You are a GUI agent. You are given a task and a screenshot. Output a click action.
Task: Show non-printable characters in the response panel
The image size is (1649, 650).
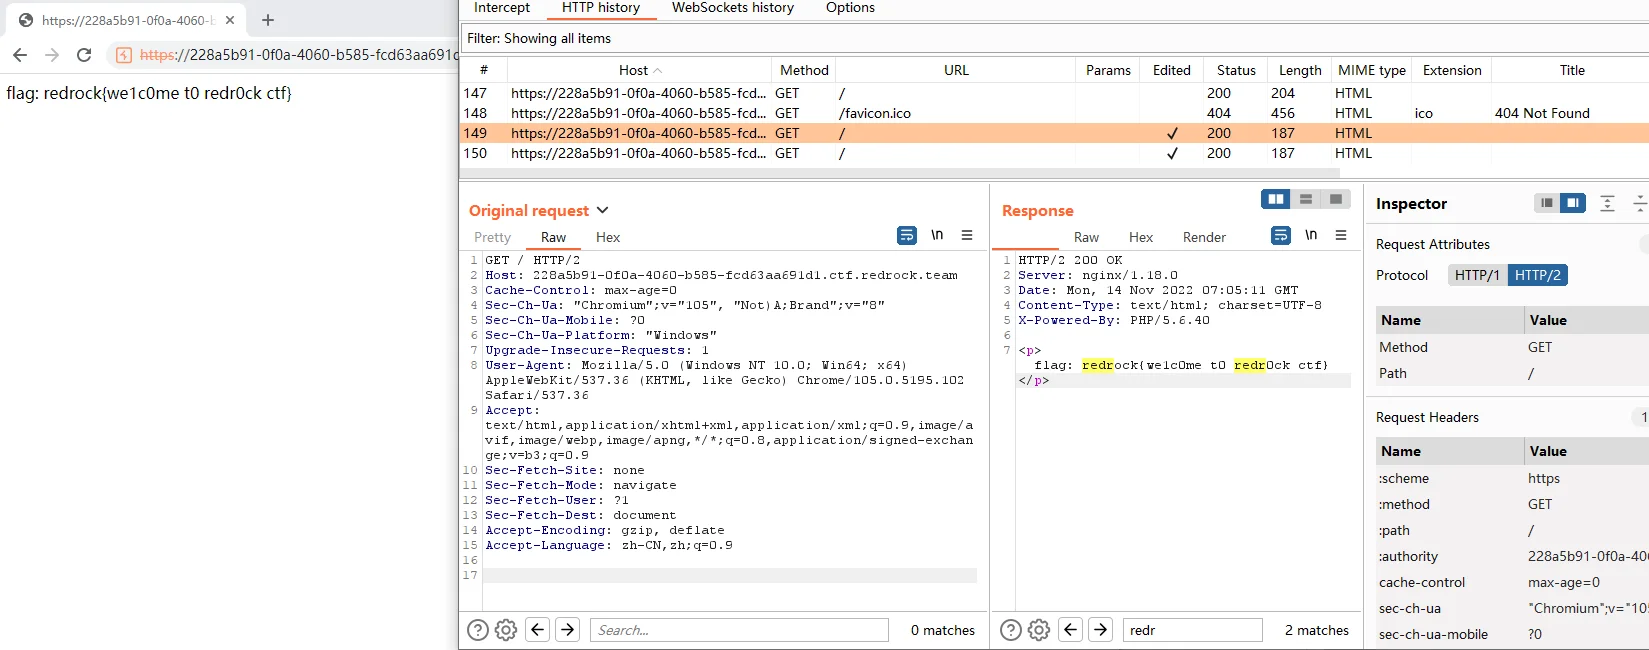1310,236
